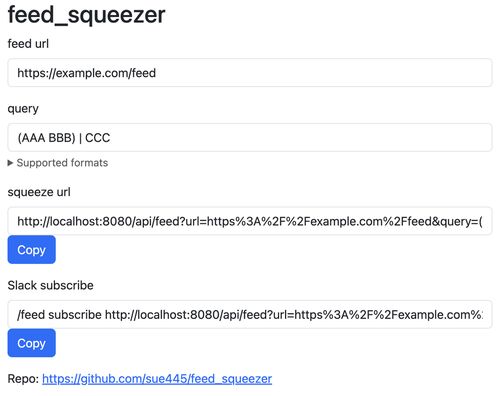Copy the Slack subscribe command
Image resolution: width=500 pixels, height=396 pixels.
32,343
